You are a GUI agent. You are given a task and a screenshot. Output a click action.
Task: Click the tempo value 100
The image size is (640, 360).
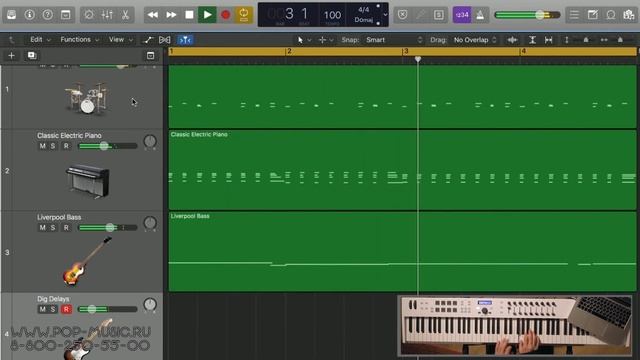click(x=332, y=15)
